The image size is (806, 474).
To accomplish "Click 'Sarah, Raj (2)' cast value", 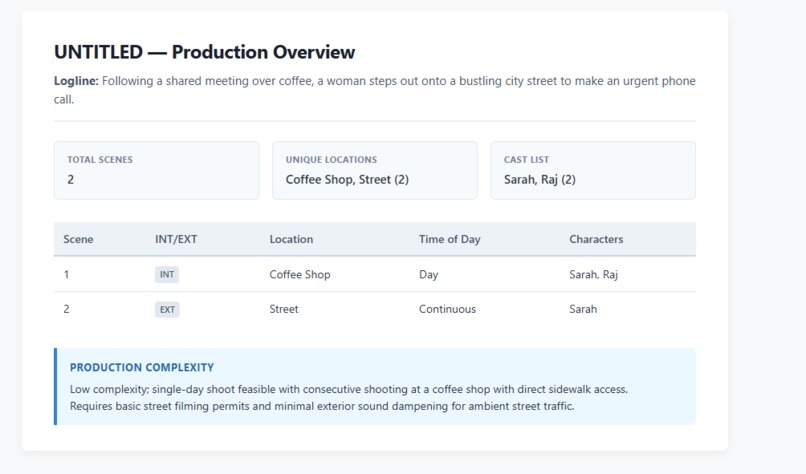I will tap(539, 179).
